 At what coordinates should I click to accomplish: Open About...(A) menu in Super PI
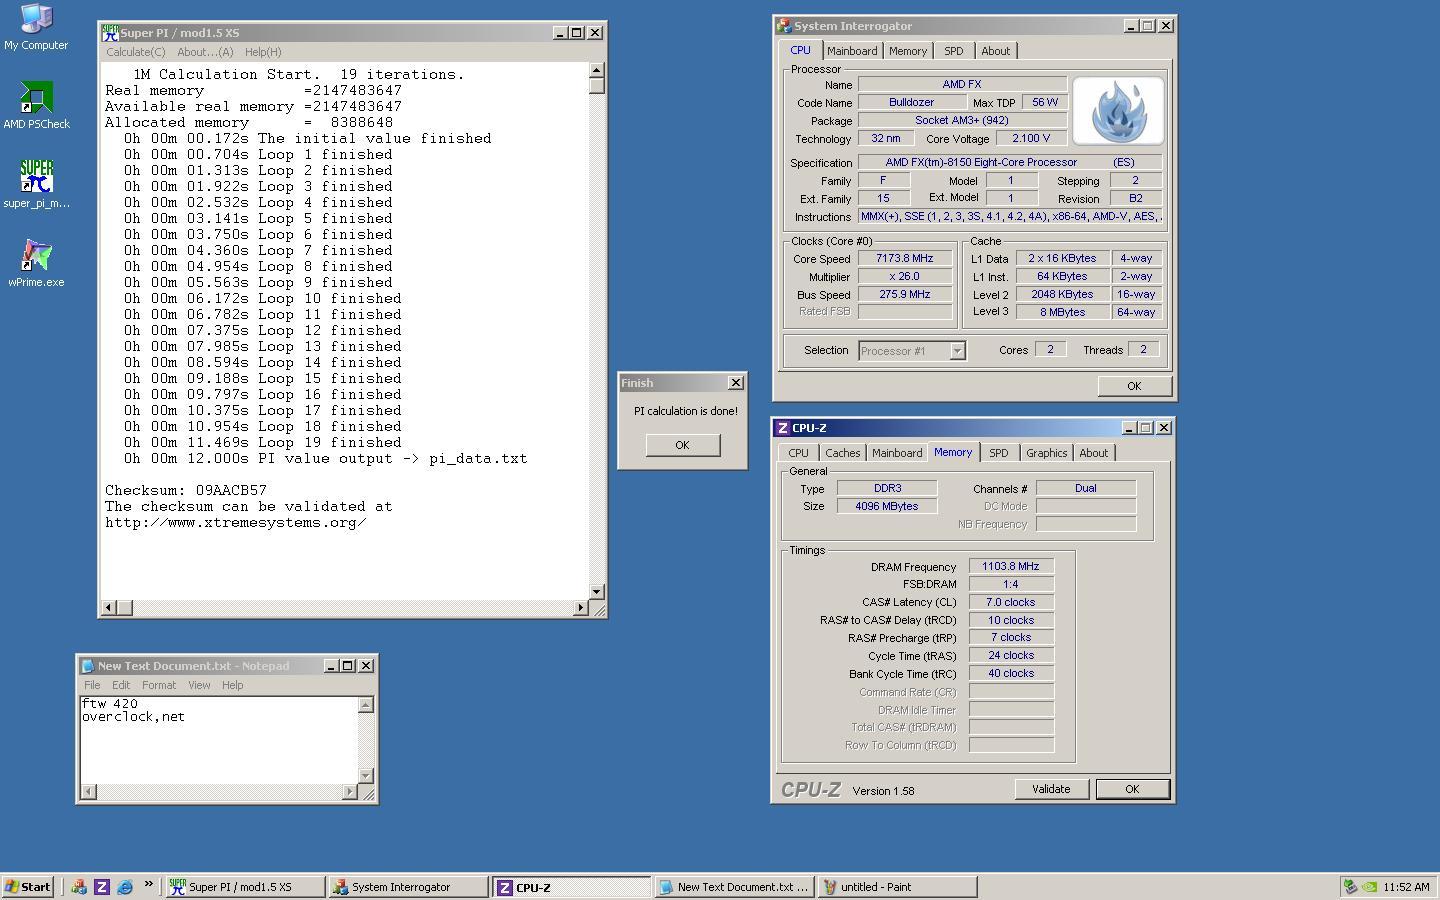click(205, 52)
